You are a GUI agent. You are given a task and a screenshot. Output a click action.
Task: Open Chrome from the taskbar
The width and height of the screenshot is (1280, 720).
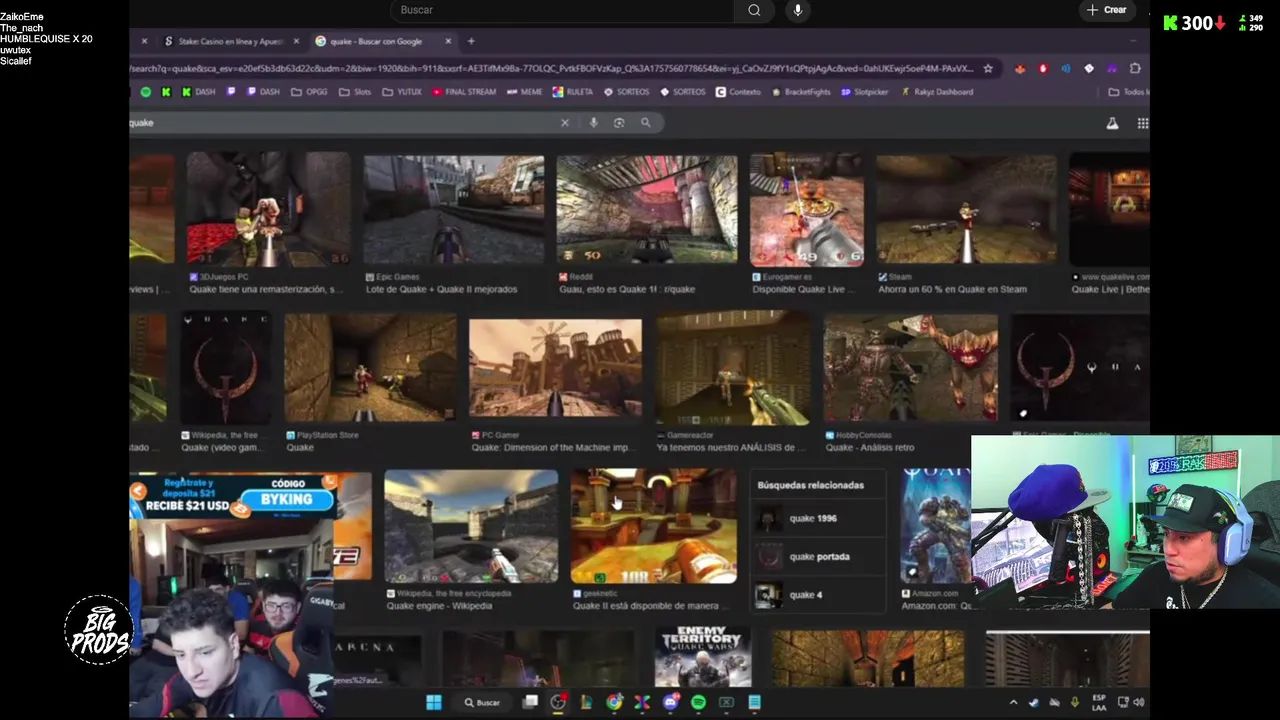click(x=614, y=702)
